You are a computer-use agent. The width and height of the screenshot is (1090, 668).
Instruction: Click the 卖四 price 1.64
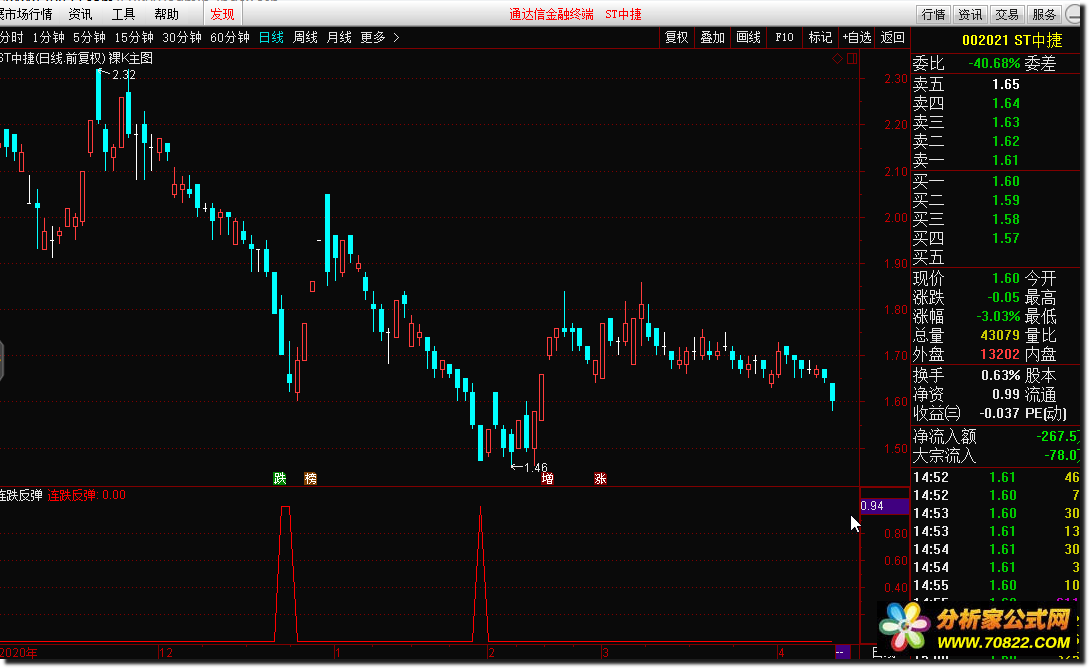point(1006,103)
